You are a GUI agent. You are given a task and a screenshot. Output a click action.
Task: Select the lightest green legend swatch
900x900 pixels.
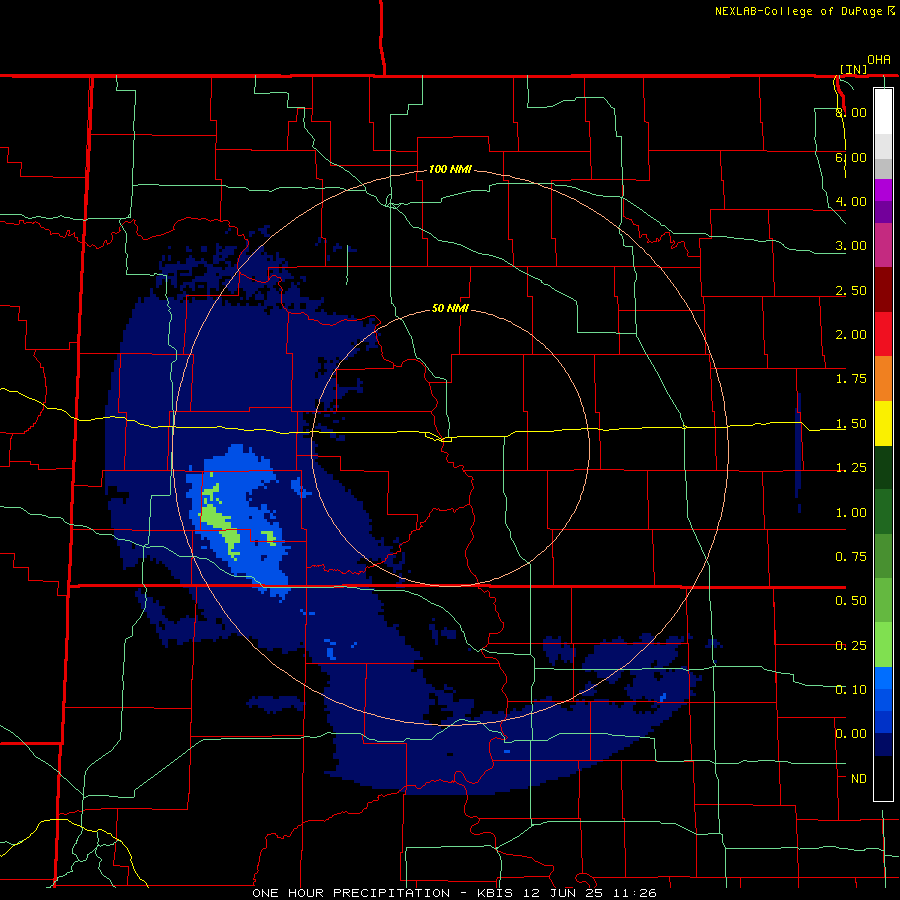(883, 645)
